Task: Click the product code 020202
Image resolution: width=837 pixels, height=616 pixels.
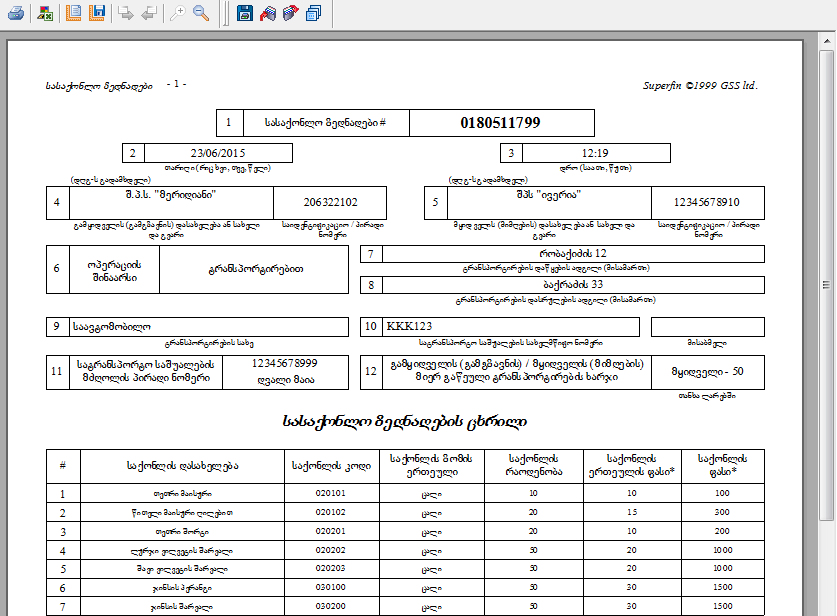Action: [330, 550]
